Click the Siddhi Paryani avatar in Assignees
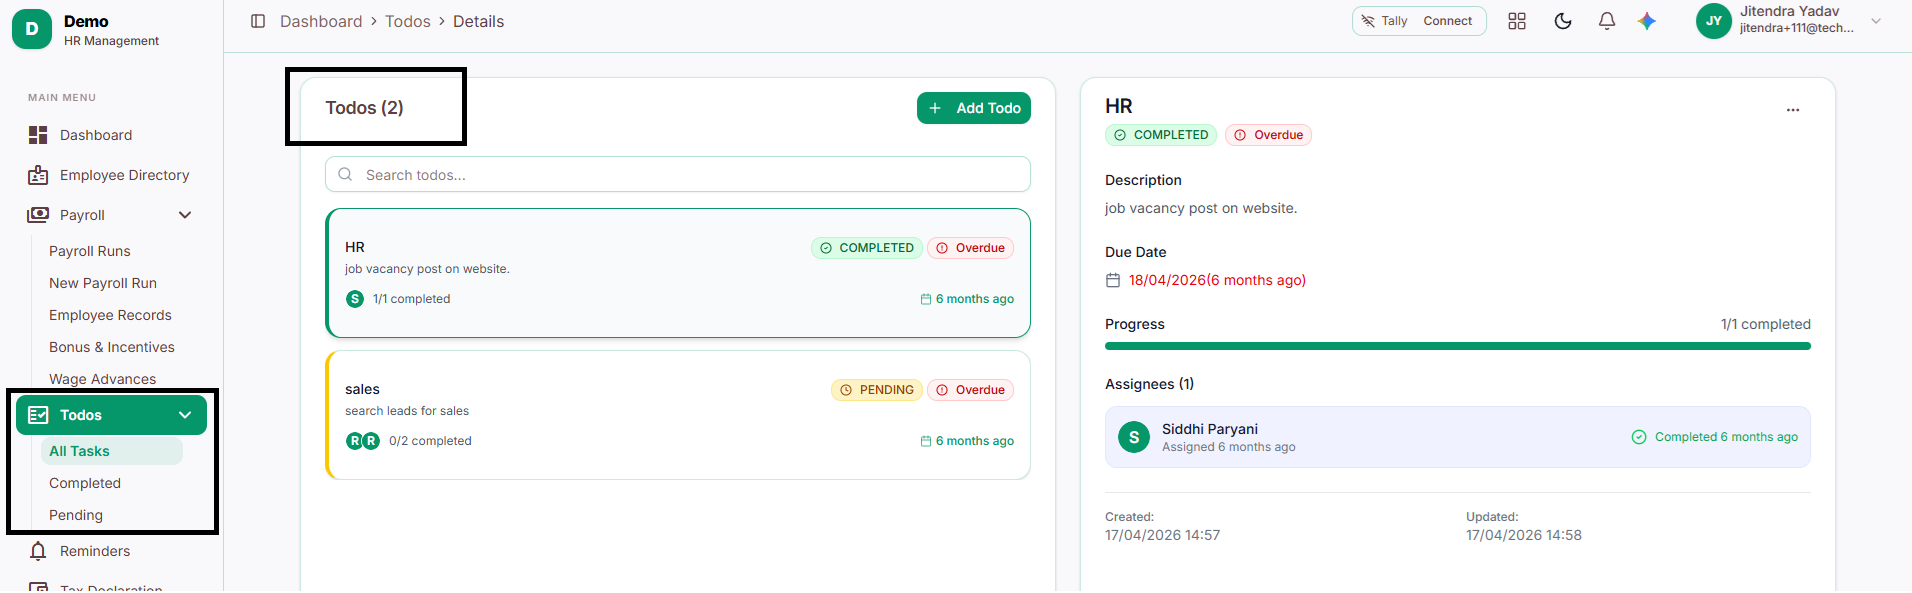1912x593 pixels. (1134, 437)
